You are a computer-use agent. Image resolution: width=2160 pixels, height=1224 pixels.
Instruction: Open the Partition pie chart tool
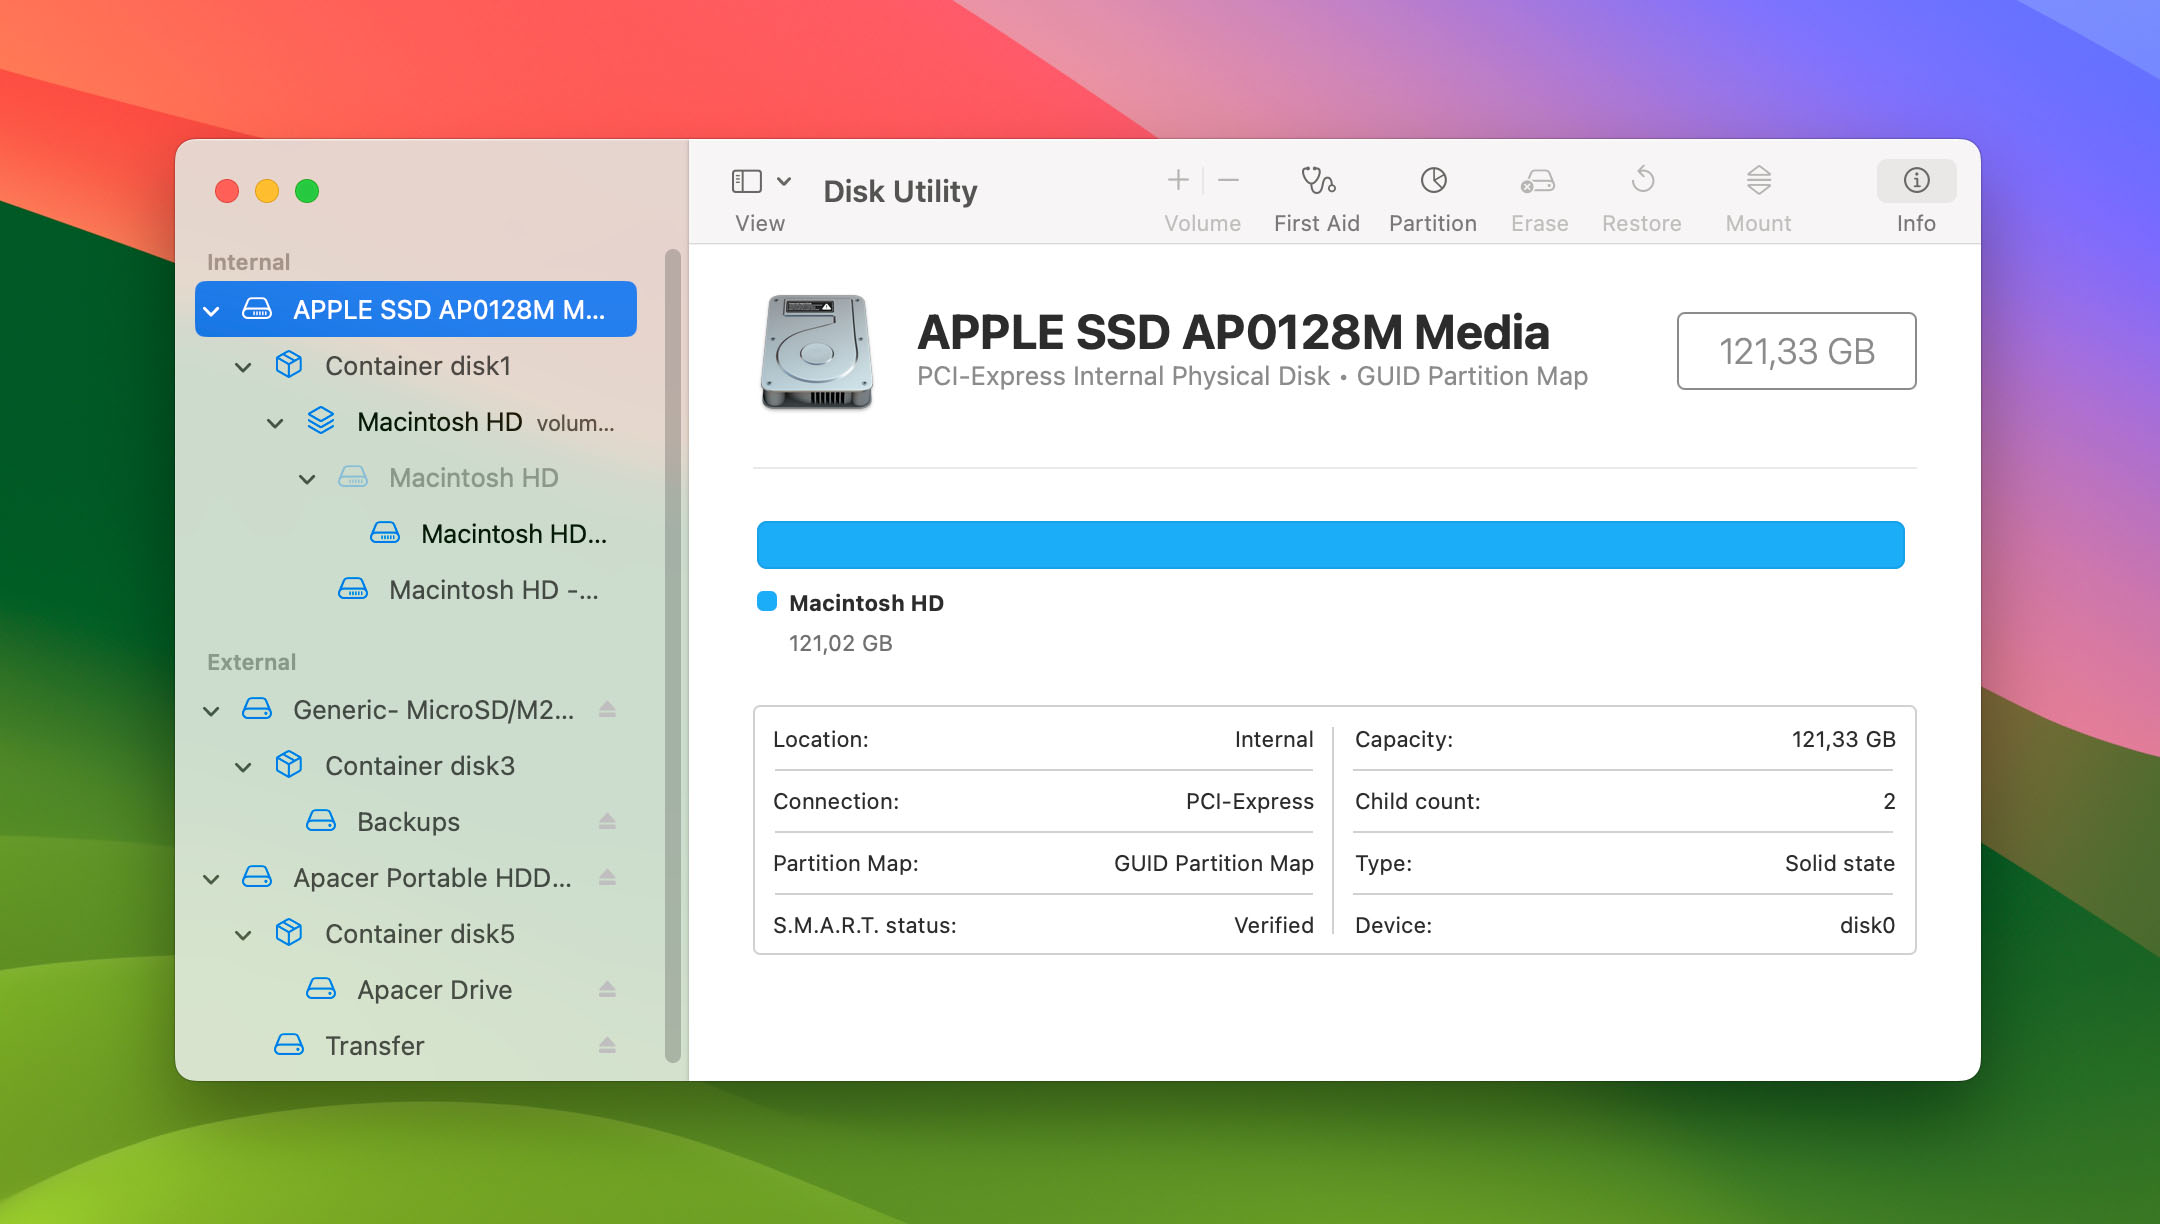(x=1433, y=181)
